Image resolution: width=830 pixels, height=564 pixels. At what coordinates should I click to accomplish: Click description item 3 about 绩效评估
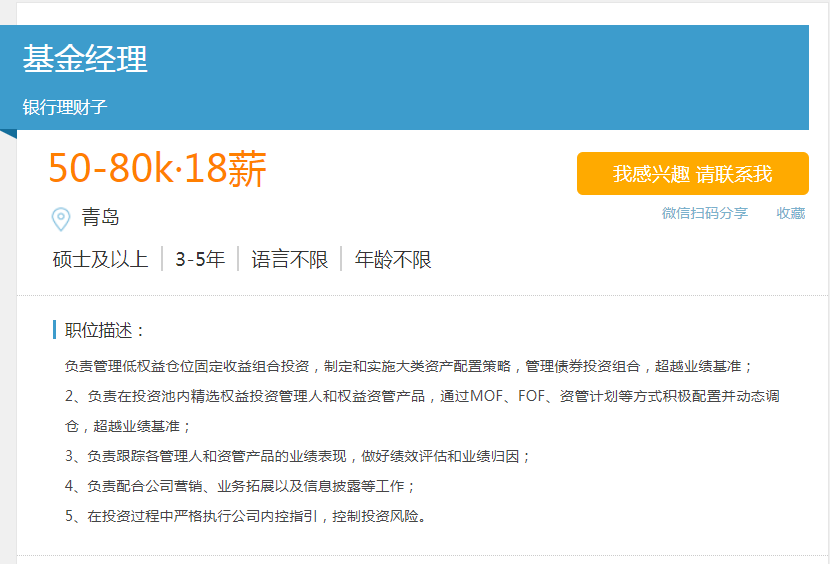[x=297, y=456]
